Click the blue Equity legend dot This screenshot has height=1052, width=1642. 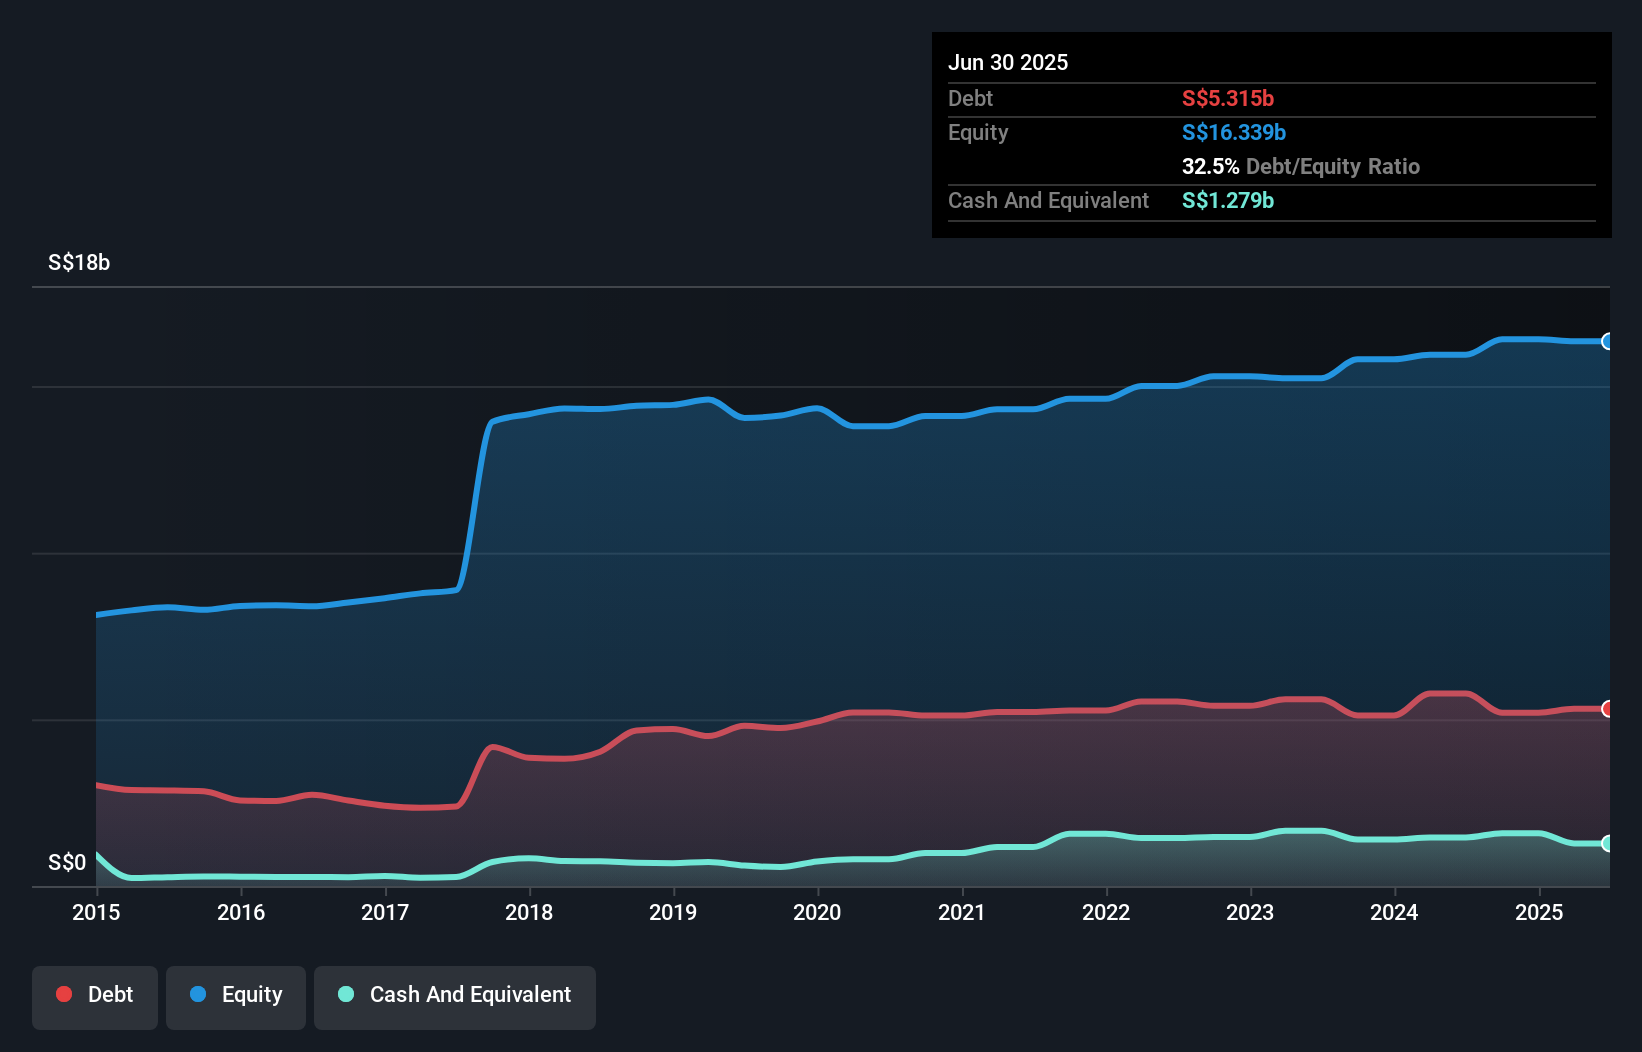pos(198,994)
